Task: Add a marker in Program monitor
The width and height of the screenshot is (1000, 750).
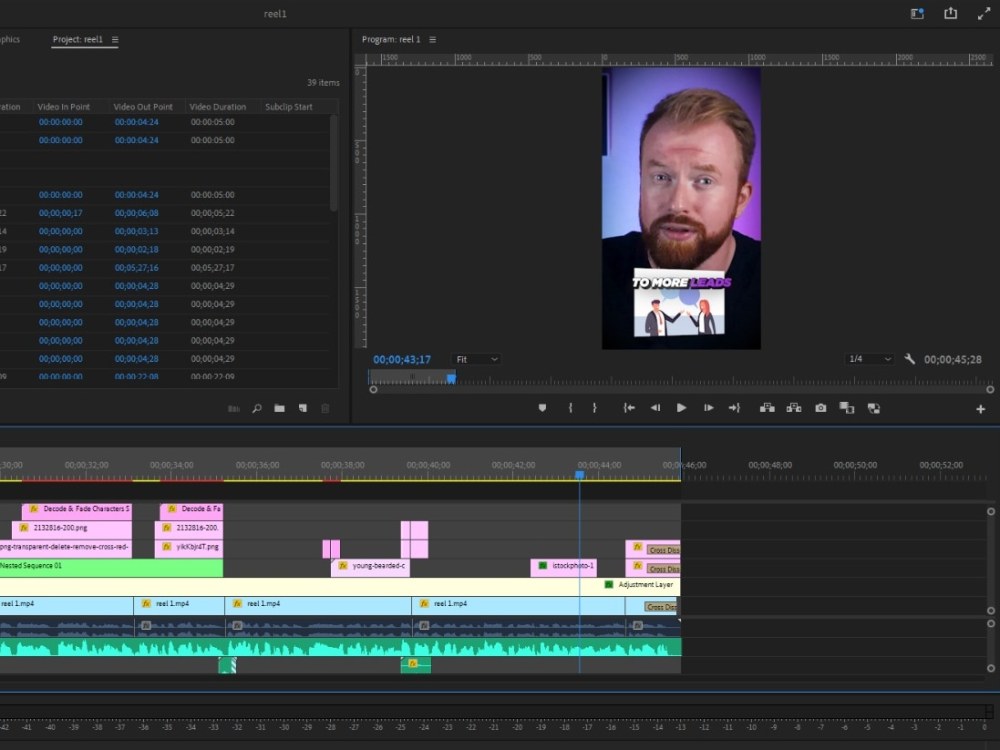Action: 543,408
